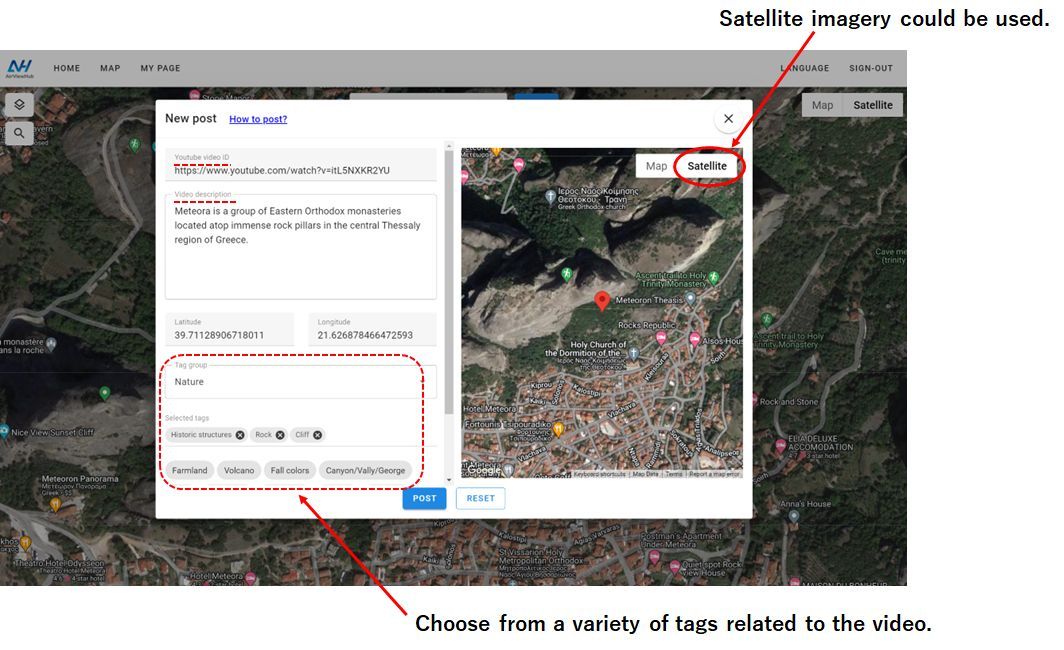This screenshot has height=650, width=1064.
Task: Click the Alsos House pink marker
Action: (694, 338)
